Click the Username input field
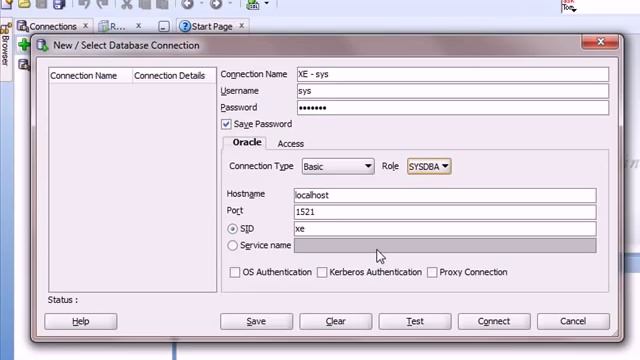 453,91
